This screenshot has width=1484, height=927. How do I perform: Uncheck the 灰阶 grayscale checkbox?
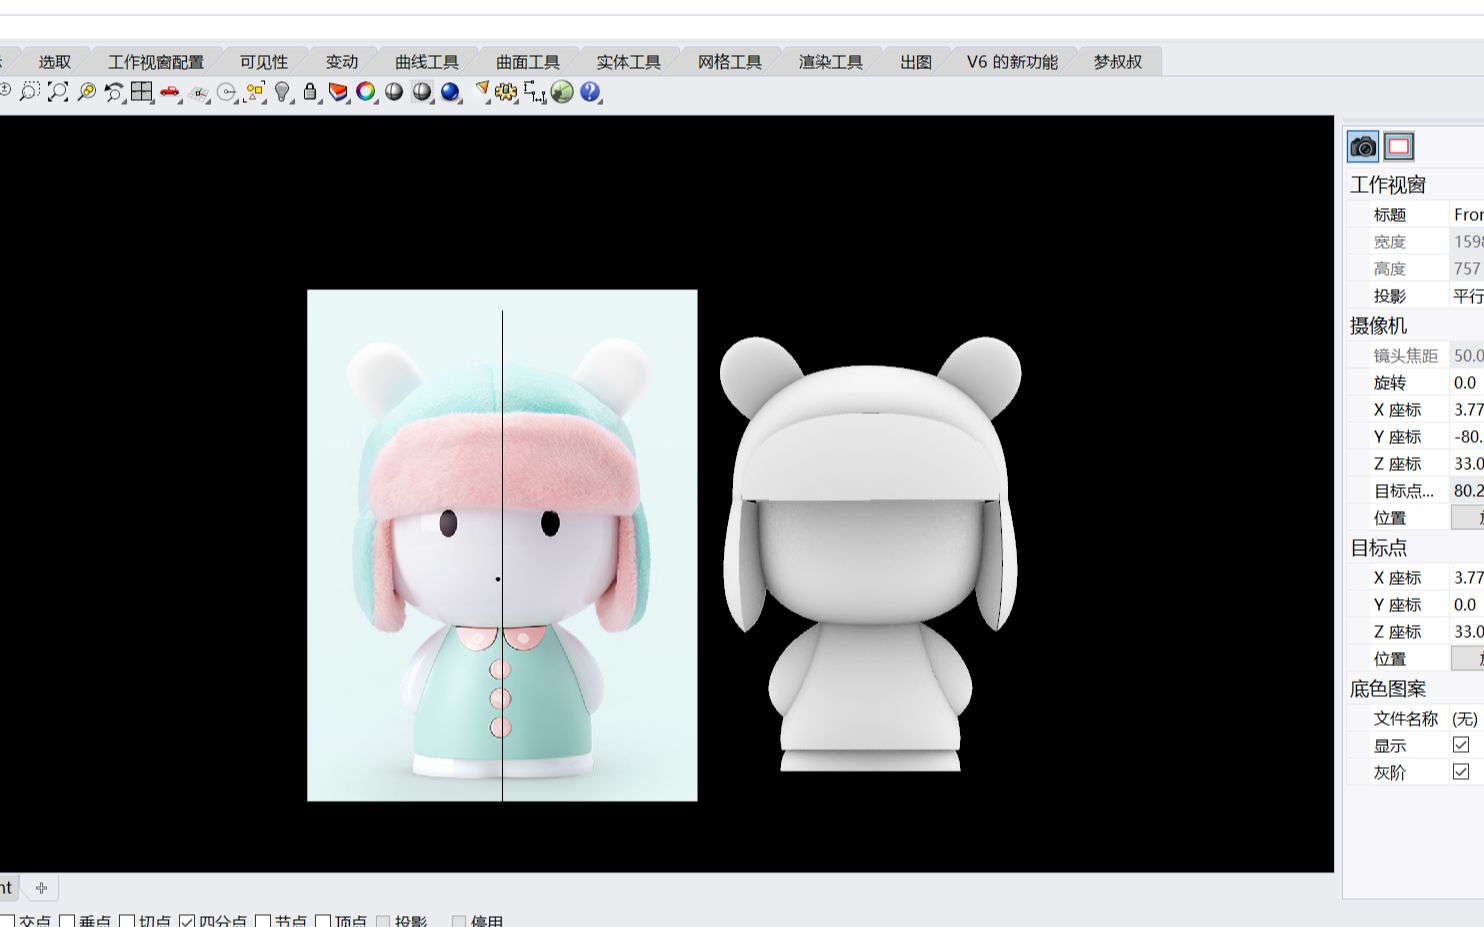coord(1461,772)
